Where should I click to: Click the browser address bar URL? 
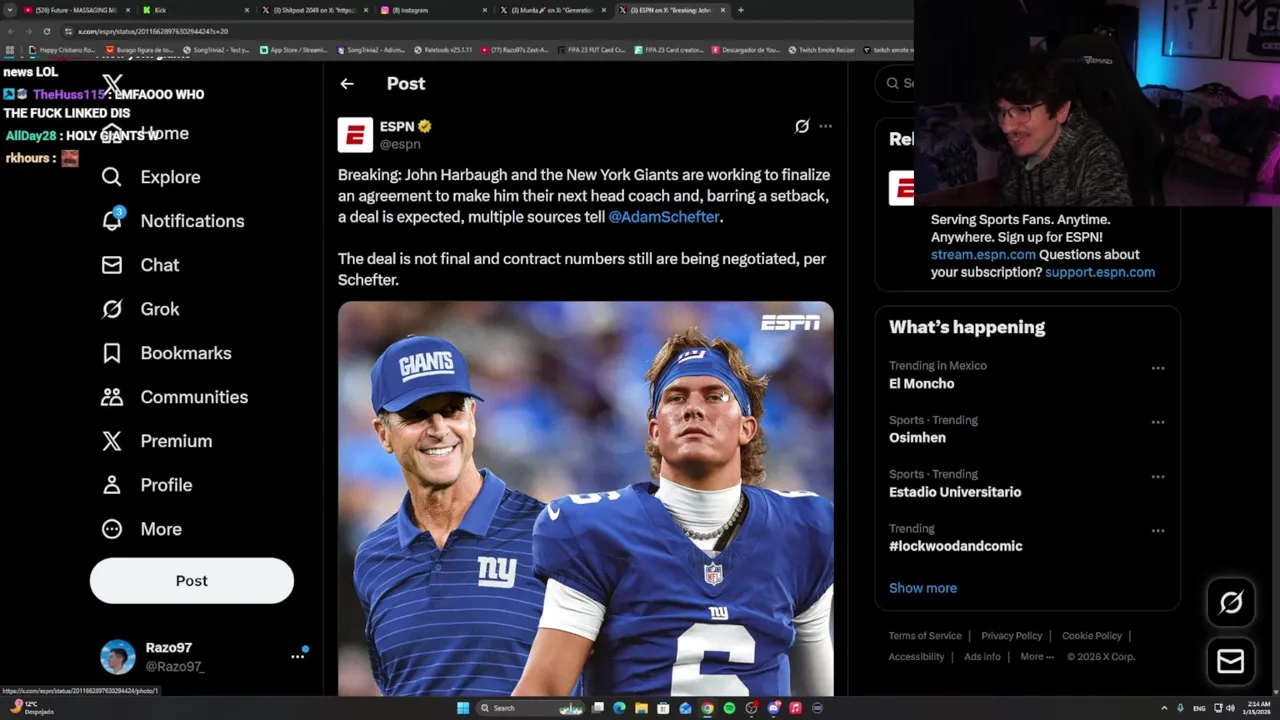153,31
